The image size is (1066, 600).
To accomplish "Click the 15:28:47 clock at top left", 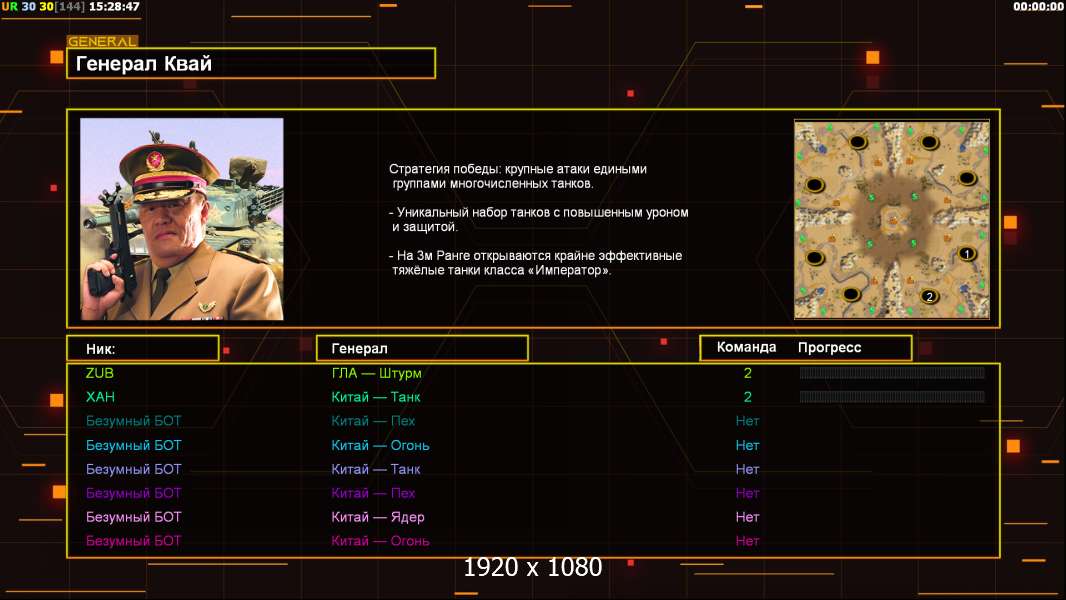I will [x=114, y=7].
